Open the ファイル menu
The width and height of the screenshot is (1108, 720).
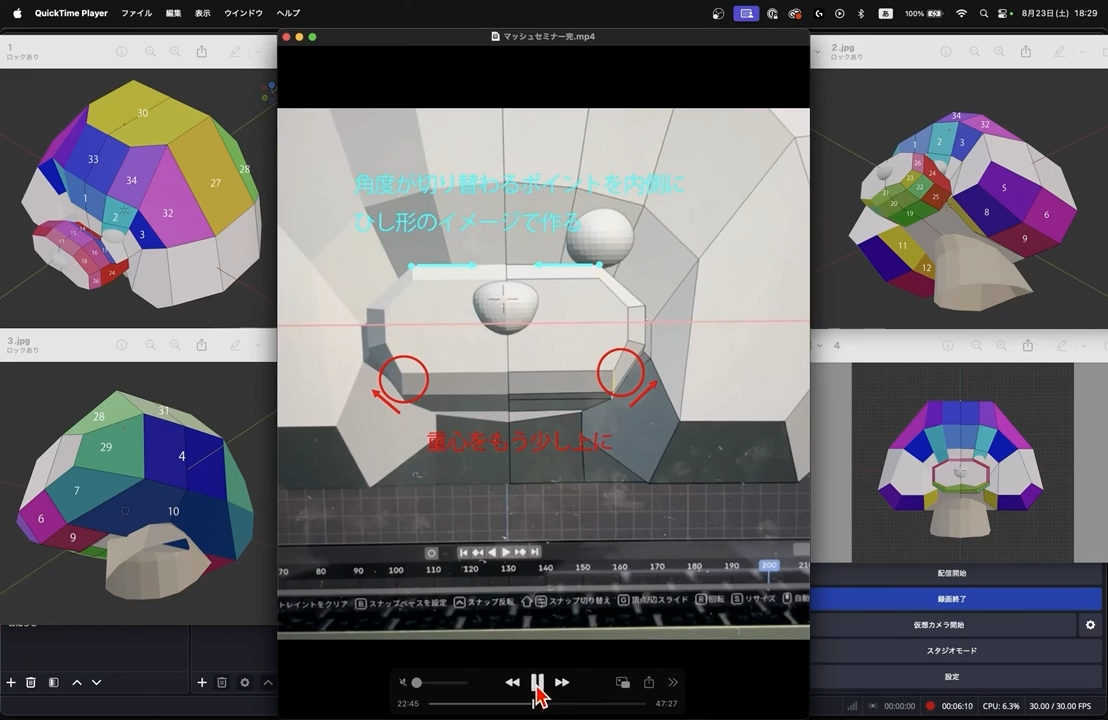(x=136, y=14)
